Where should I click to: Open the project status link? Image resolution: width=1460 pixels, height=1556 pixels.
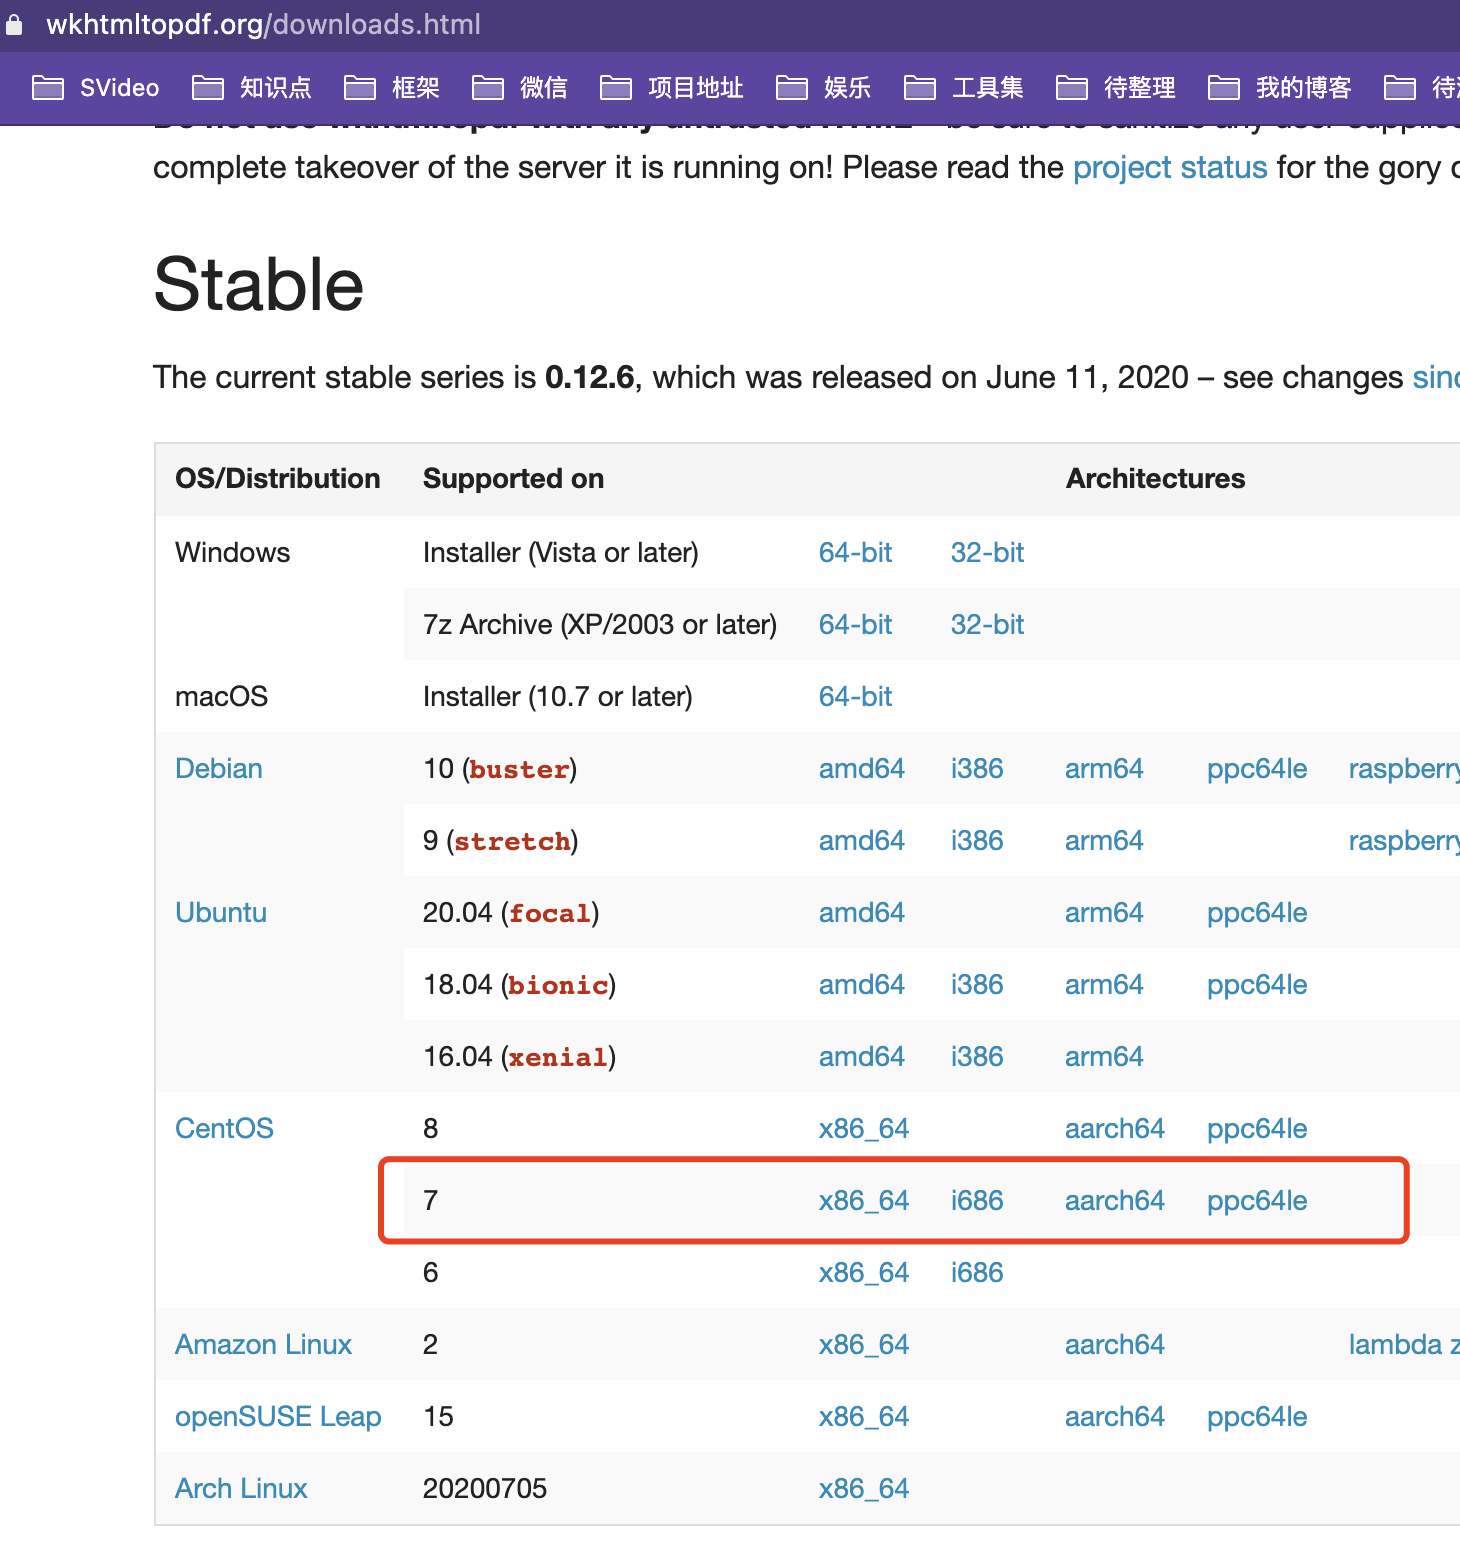click(1170, 167)
